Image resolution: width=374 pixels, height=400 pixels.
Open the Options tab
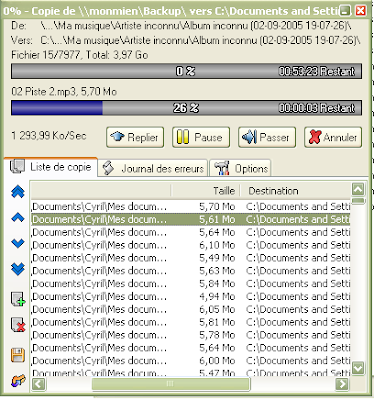coord(240,168)
